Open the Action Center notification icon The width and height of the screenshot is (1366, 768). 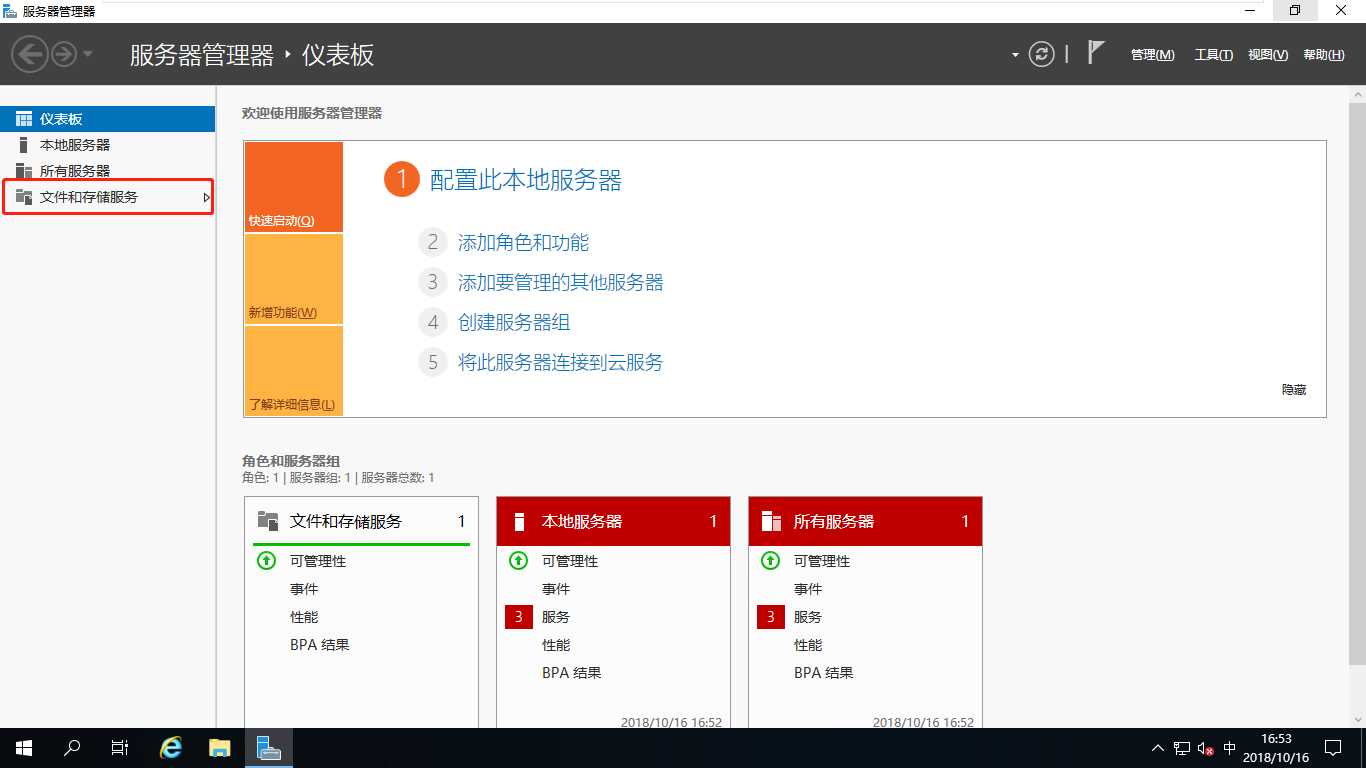[x=1333, y=748]
